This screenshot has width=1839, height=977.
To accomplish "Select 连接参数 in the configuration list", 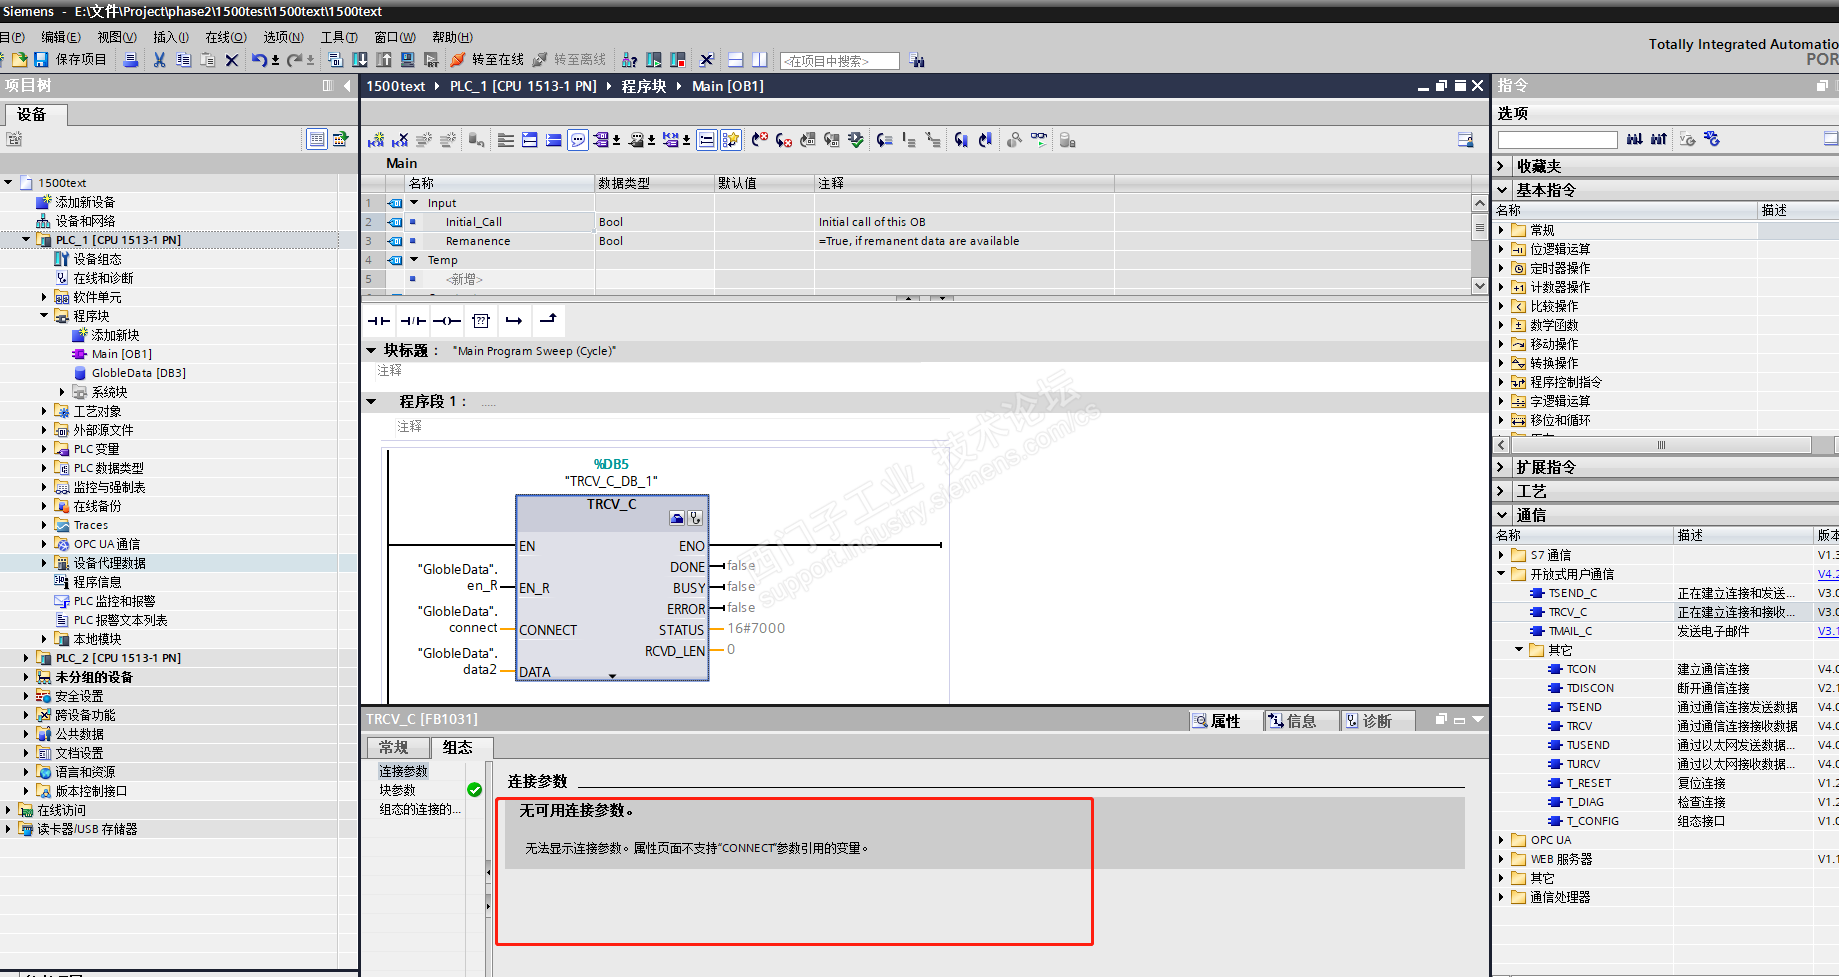I will (403, 771).
